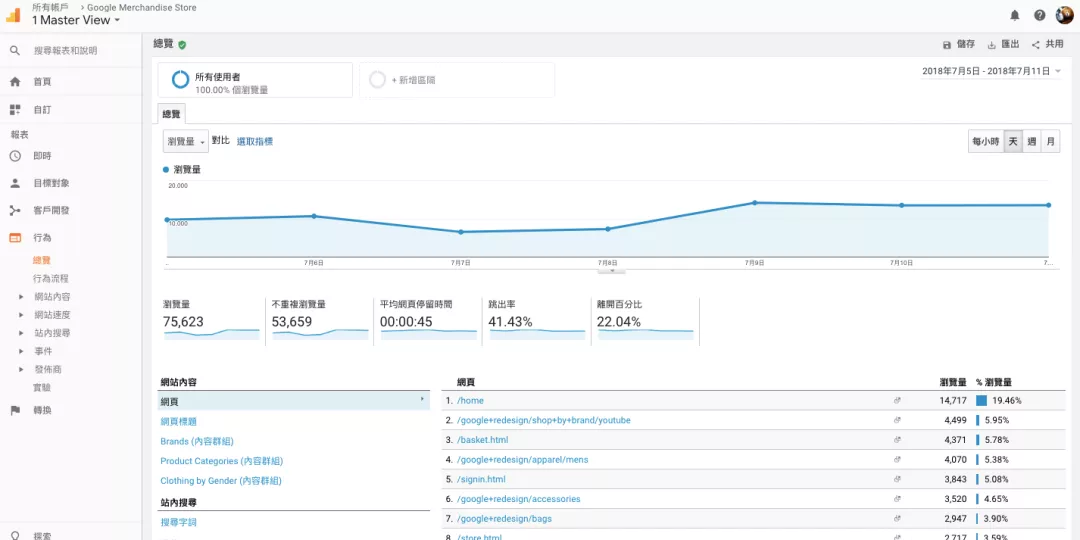Click the 轉換 conversions flag icon

tap(14, 411)
